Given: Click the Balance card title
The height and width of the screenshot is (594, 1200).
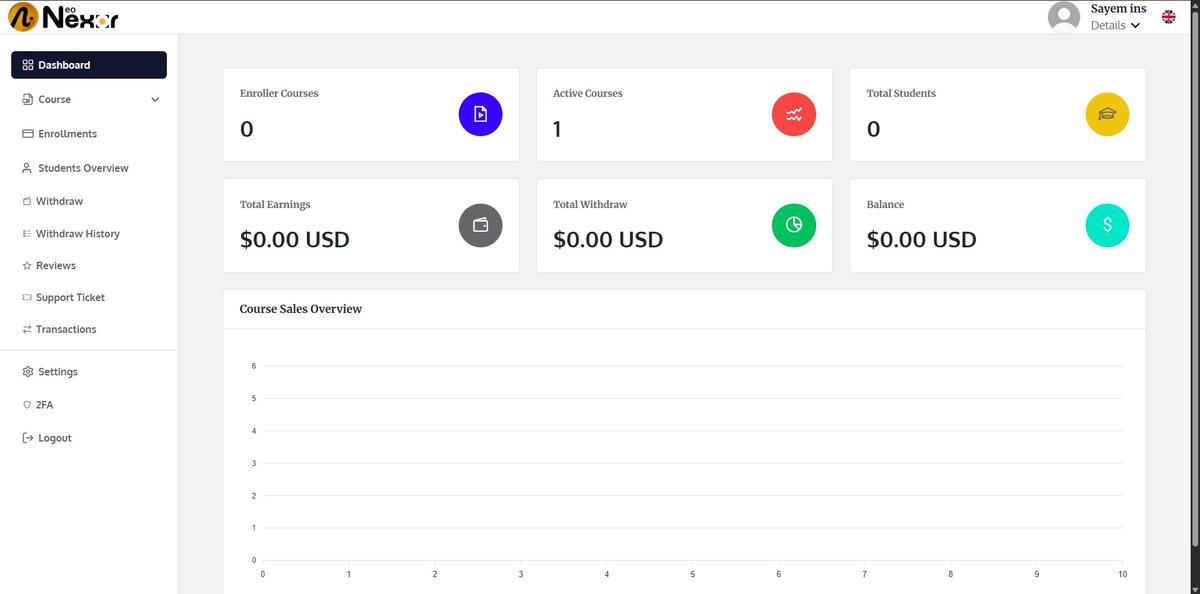Looking at the screenshot, I should click(x=885, y=204).
